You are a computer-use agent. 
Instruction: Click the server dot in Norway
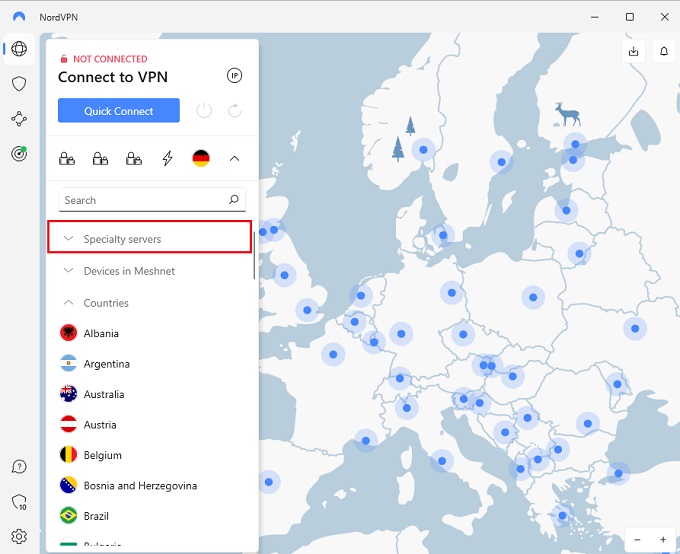(x=423, y=150)
